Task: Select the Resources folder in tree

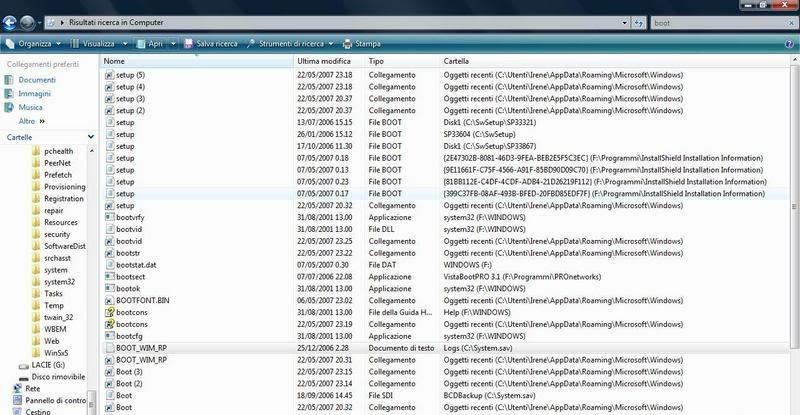Action: point(55,223)
